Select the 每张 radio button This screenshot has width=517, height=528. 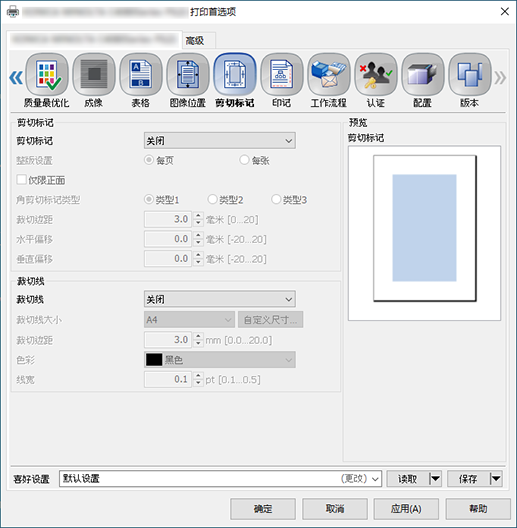click(x=244, y=160)
